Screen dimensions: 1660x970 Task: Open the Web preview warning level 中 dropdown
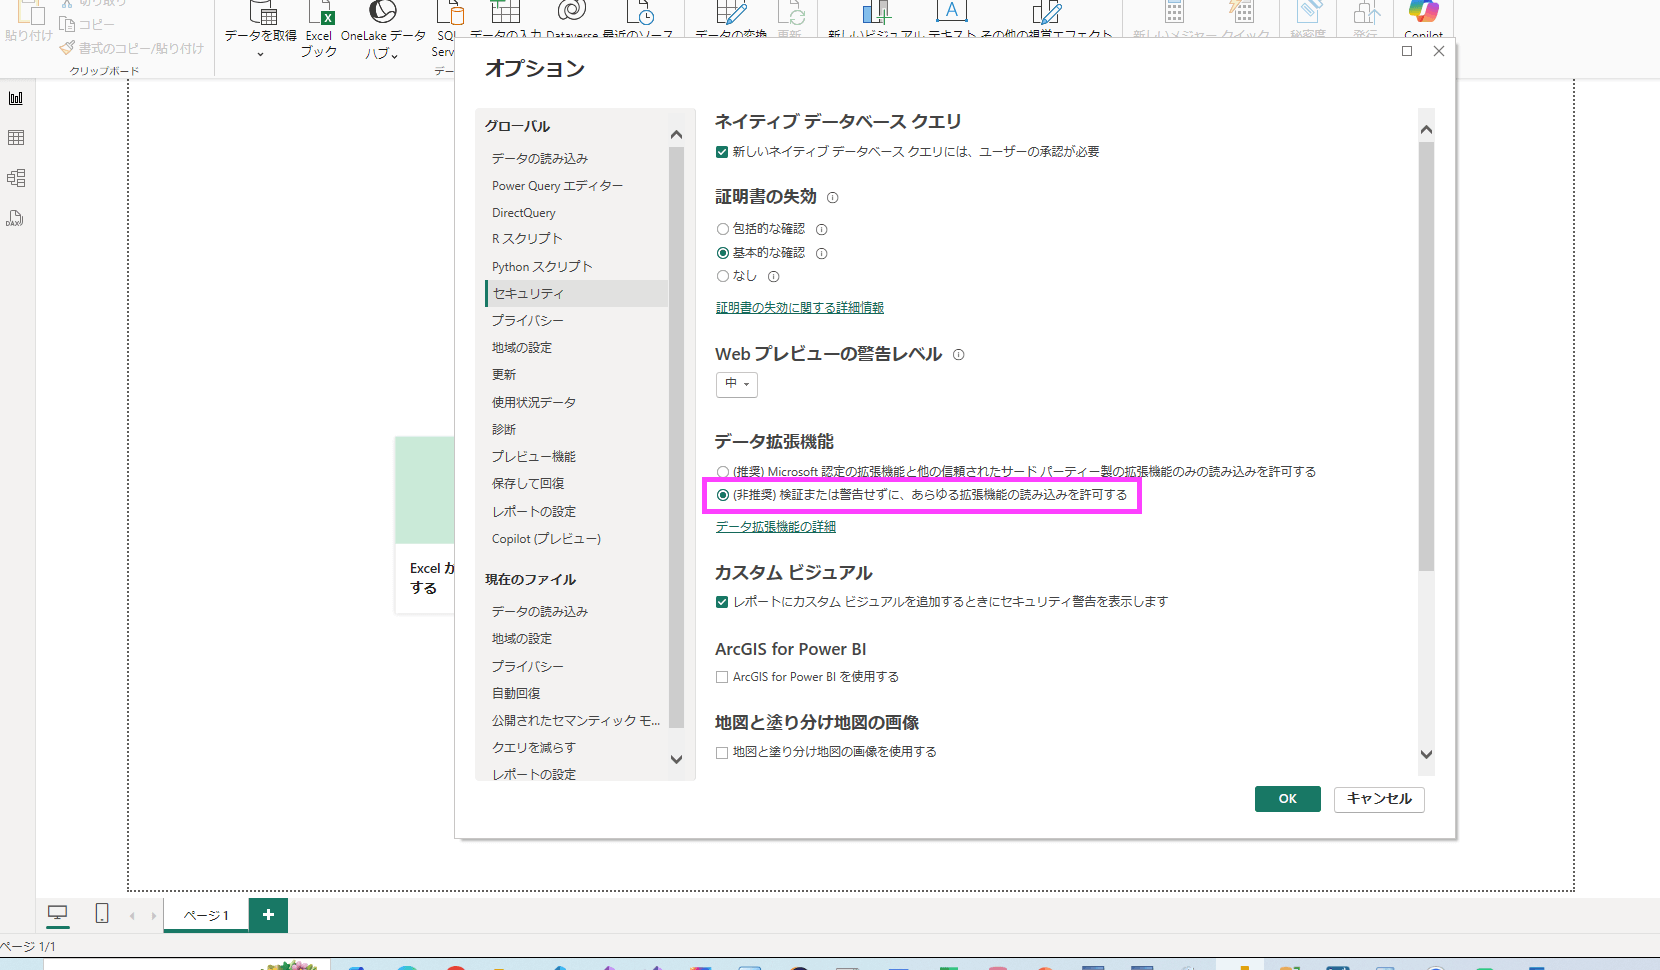(737, 384)
